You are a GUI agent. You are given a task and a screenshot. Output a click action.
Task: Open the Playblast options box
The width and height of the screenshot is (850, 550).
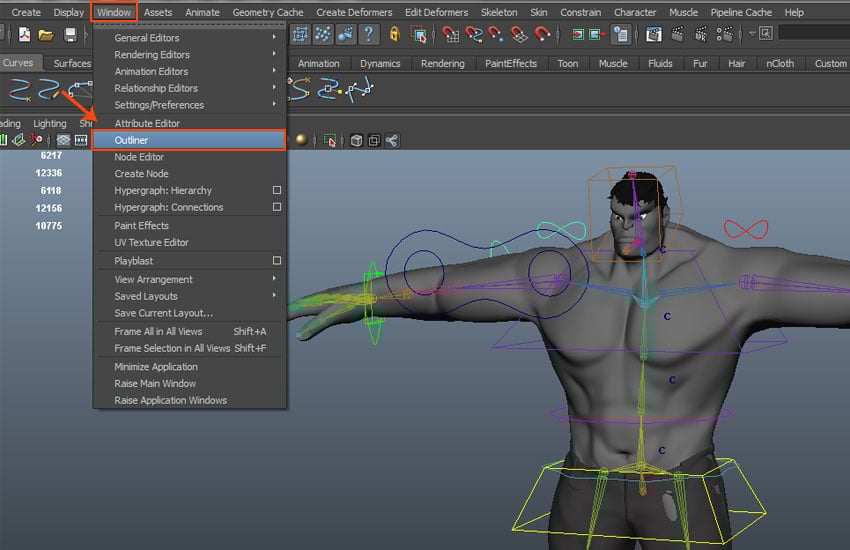click(x=277, y=261)
